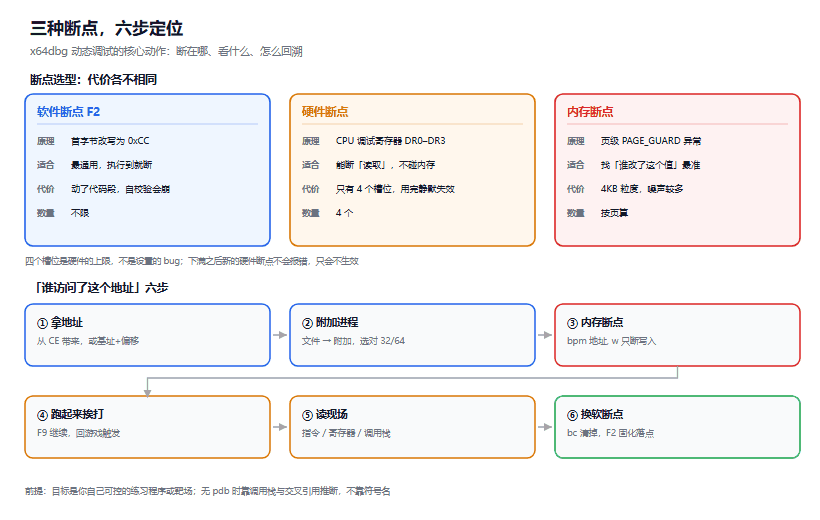The height and width of the screenshot is (520, 820).
Task: Click 只有 4 个槽位 cost line
Action: coord(395,189)
